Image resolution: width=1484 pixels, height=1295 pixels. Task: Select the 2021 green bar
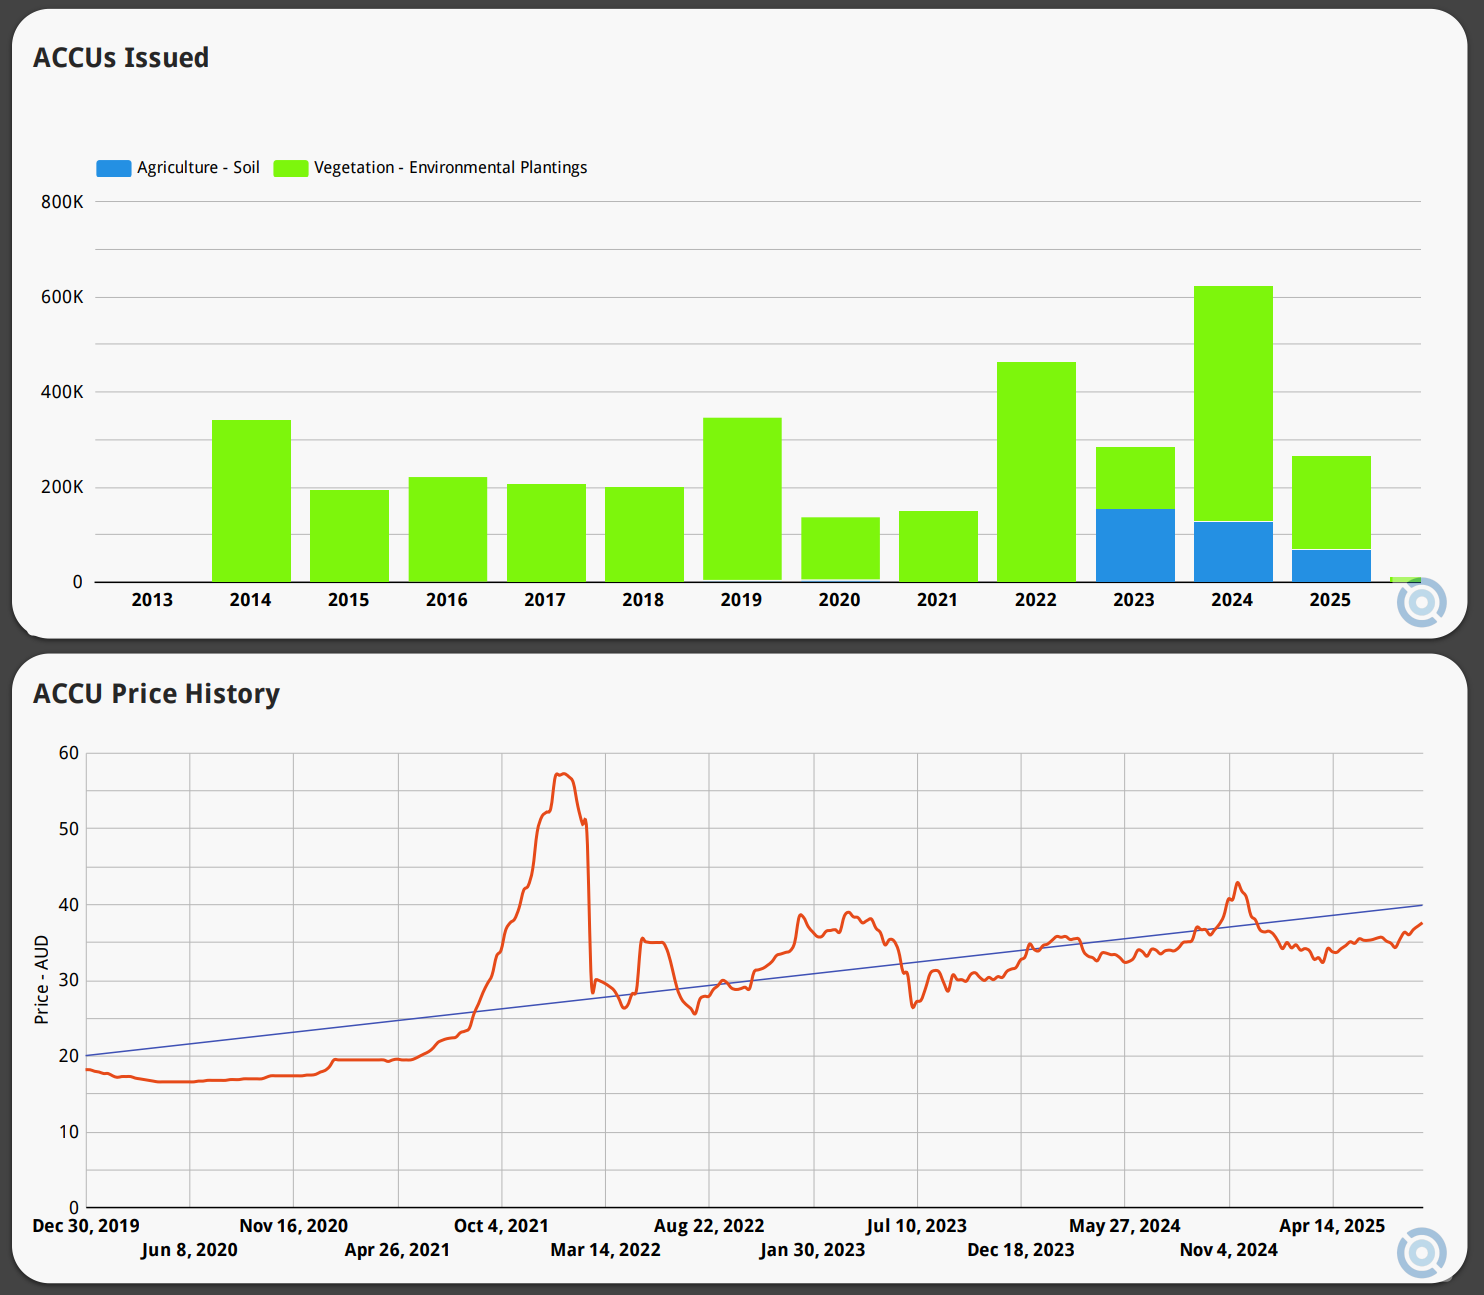pos(938,546)
